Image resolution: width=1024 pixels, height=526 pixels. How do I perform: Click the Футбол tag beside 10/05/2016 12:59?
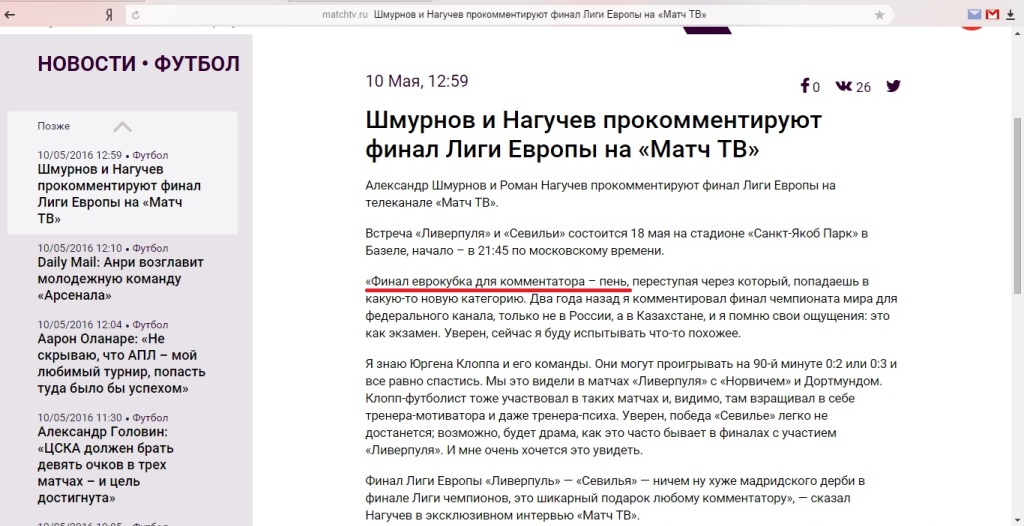pyautogui.click(x=150, y=156)
